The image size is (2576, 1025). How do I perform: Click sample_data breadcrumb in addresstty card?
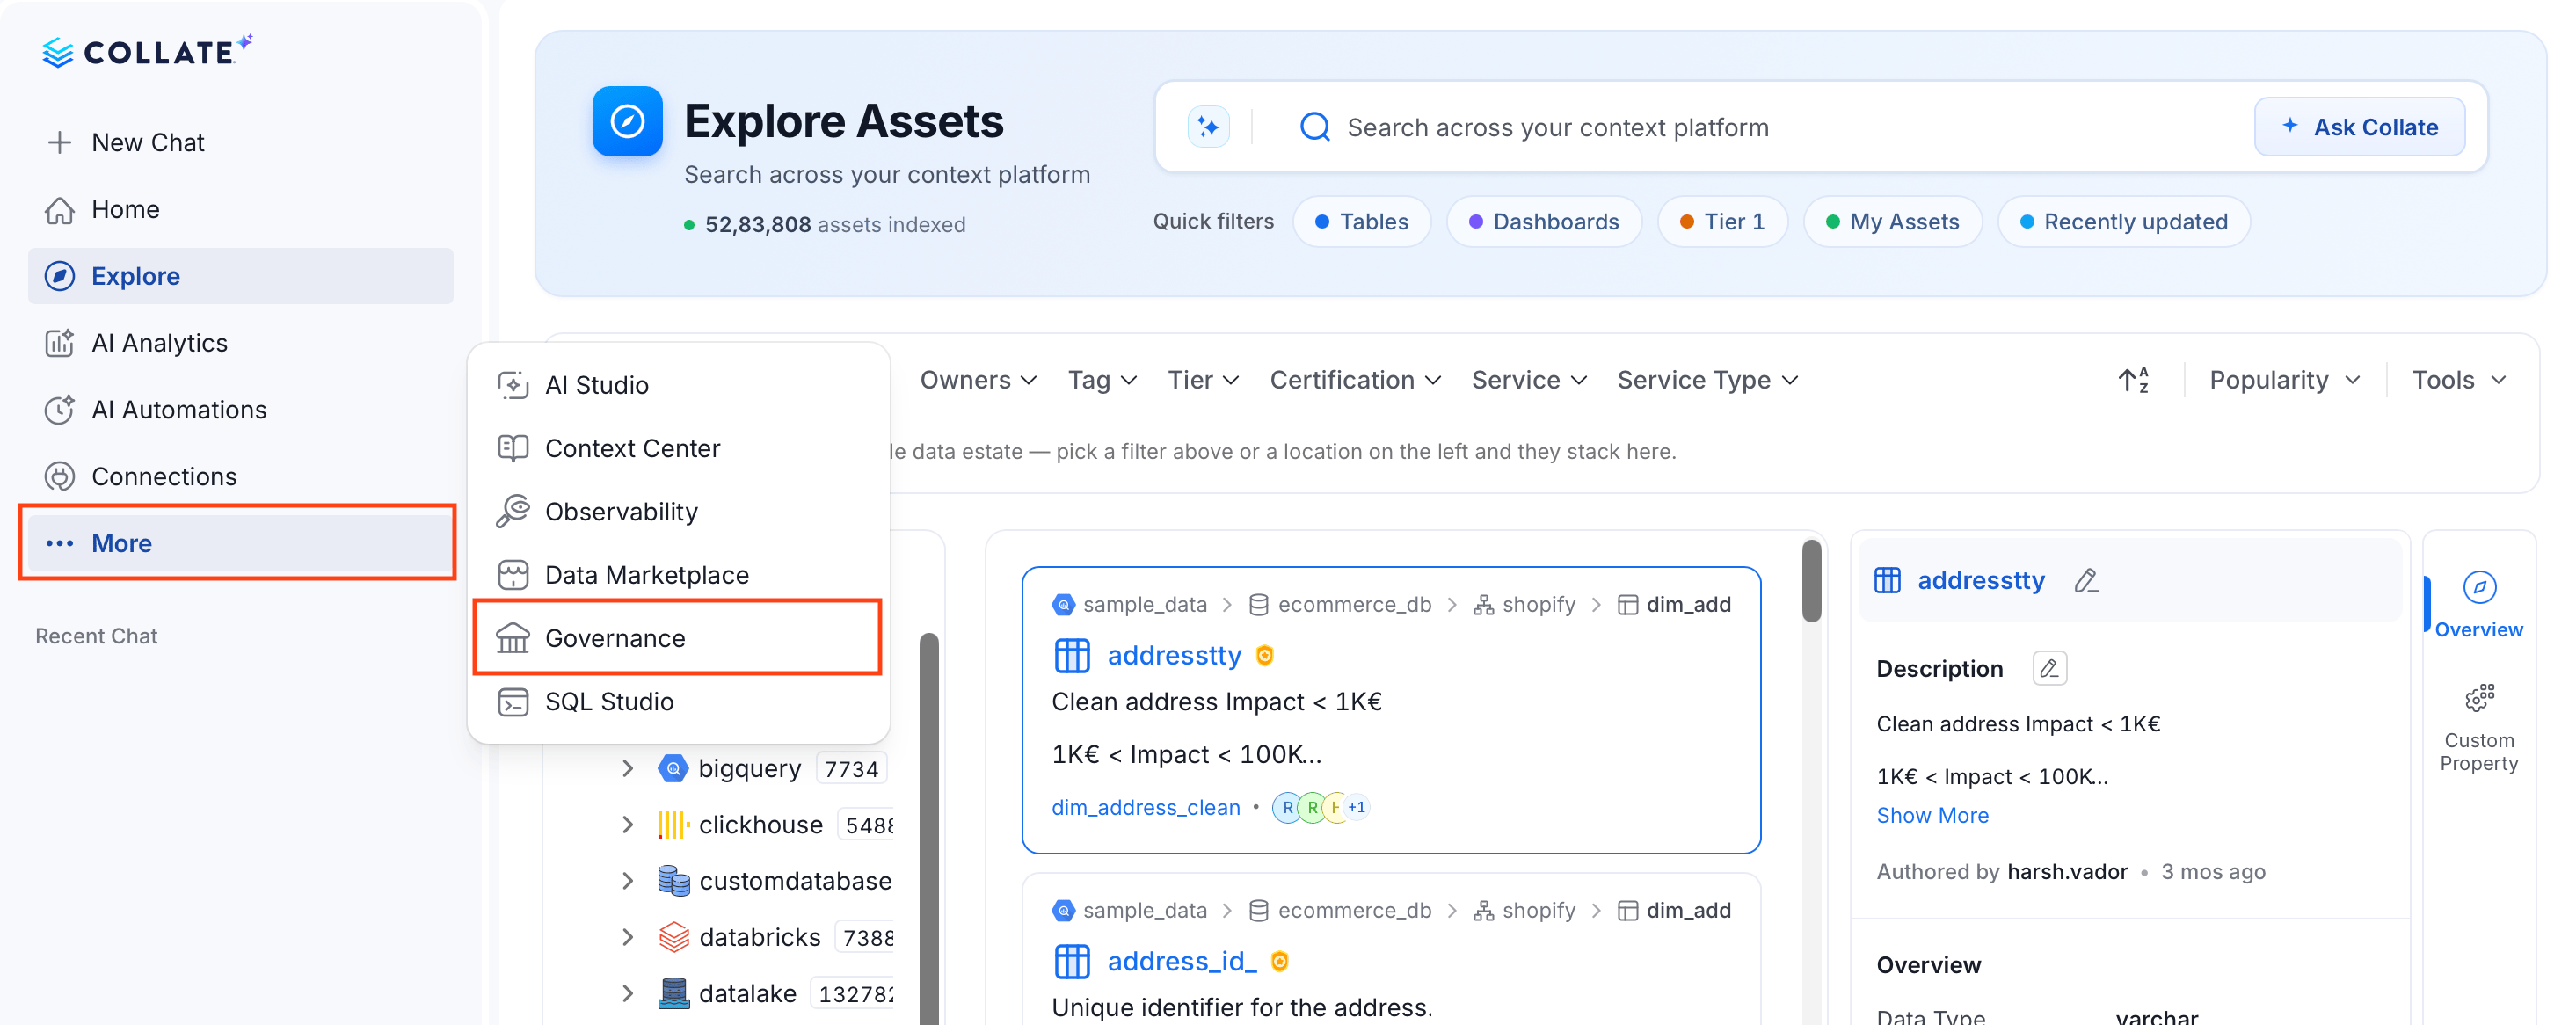point(1144,605)
